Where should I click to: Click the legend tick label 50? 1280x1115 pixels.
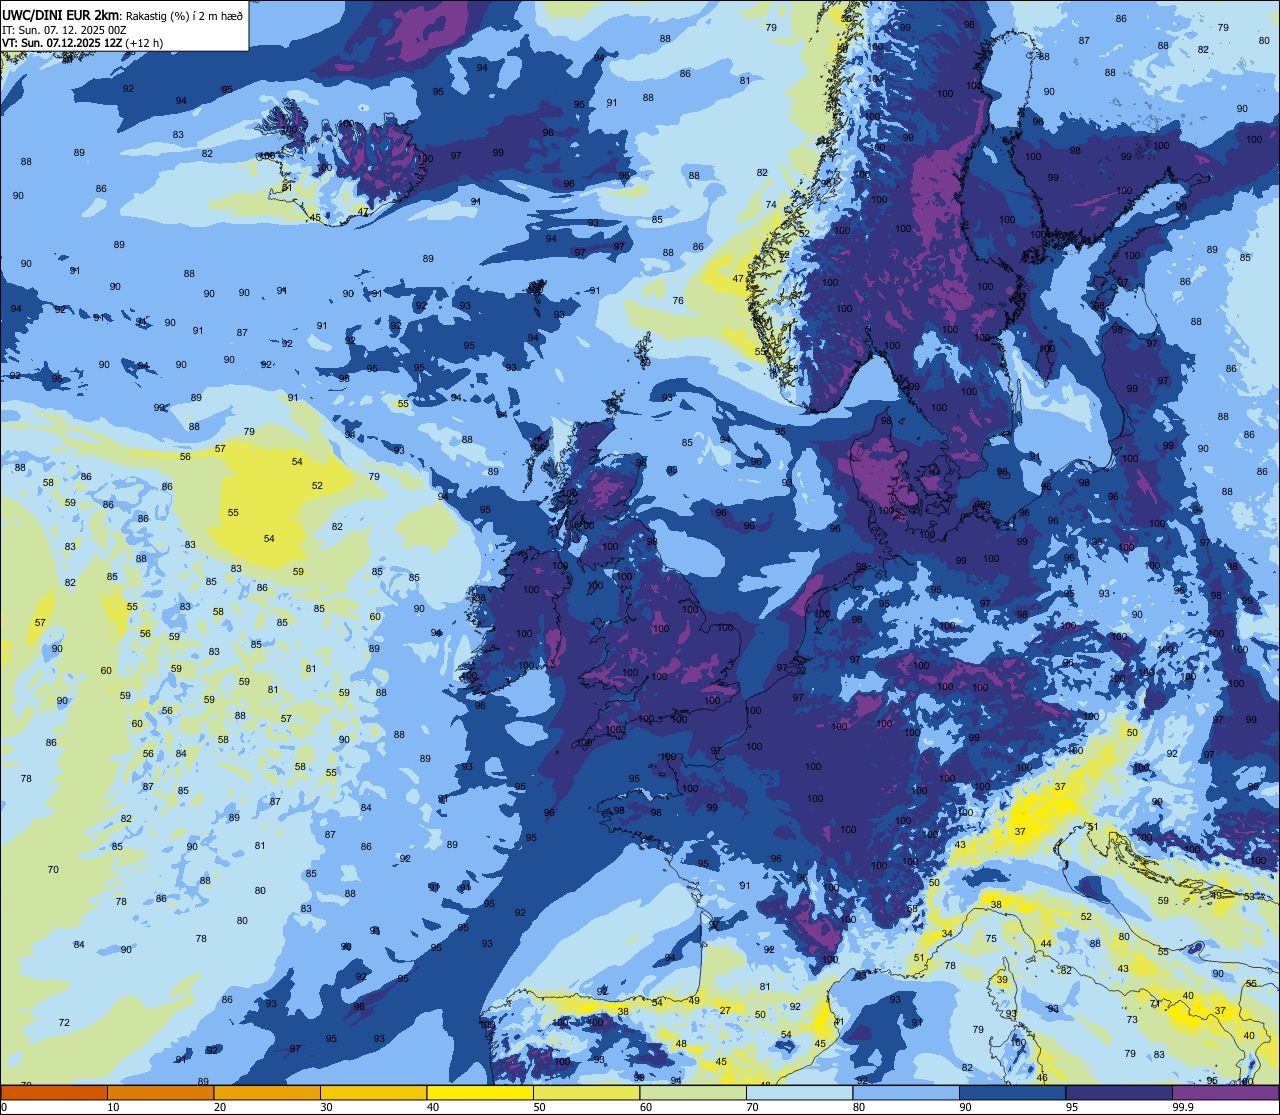[539, 1107]
